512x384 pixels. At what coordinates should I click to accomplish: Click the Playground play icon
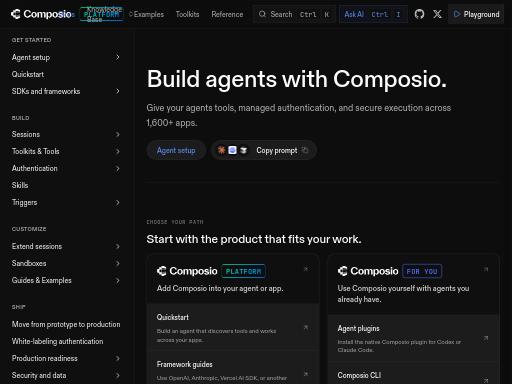point(457,14)
